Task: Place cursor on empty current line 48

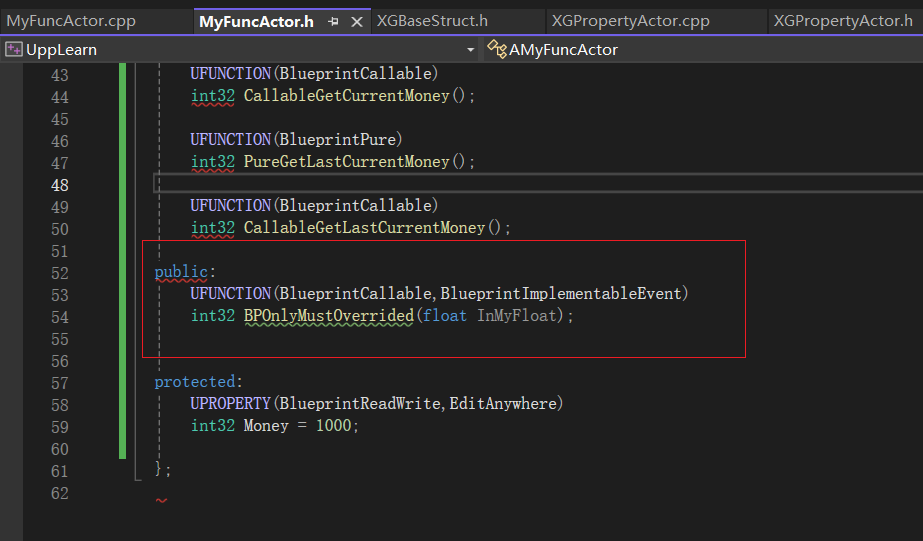Action: click(x=539, y=183)
